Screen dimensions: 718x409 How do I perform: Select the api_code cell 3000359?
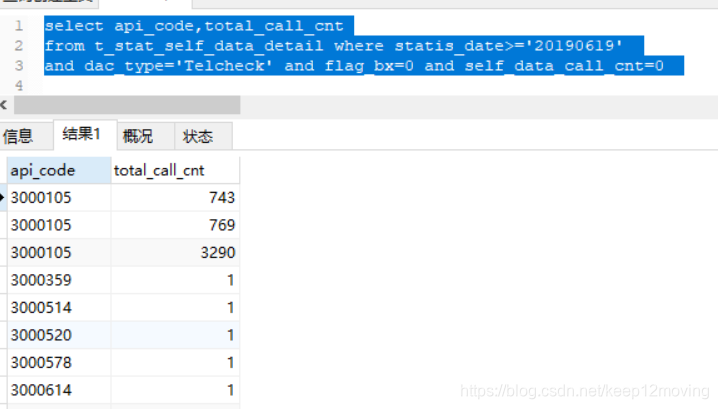tap(59, 280)
